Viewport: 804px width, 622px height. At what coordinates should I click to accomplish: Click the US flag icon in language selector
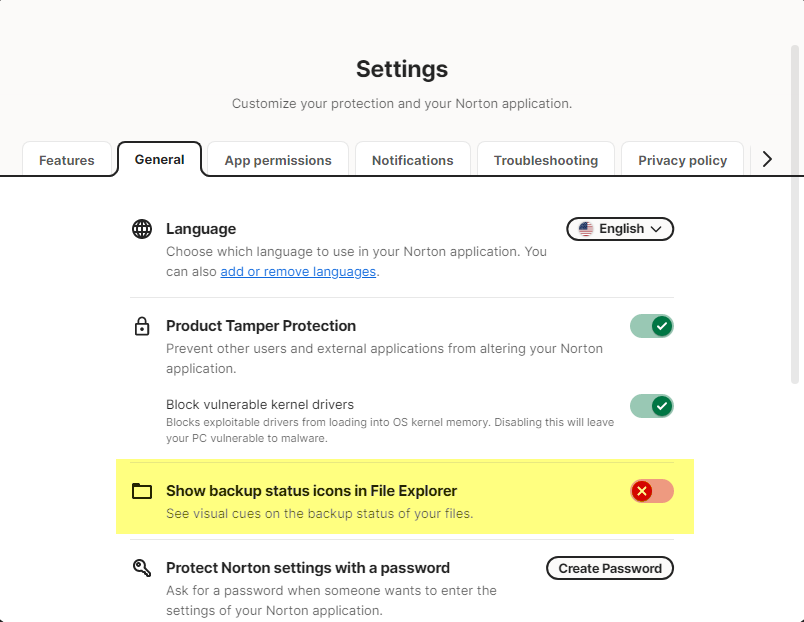click(x=586, y=229)
